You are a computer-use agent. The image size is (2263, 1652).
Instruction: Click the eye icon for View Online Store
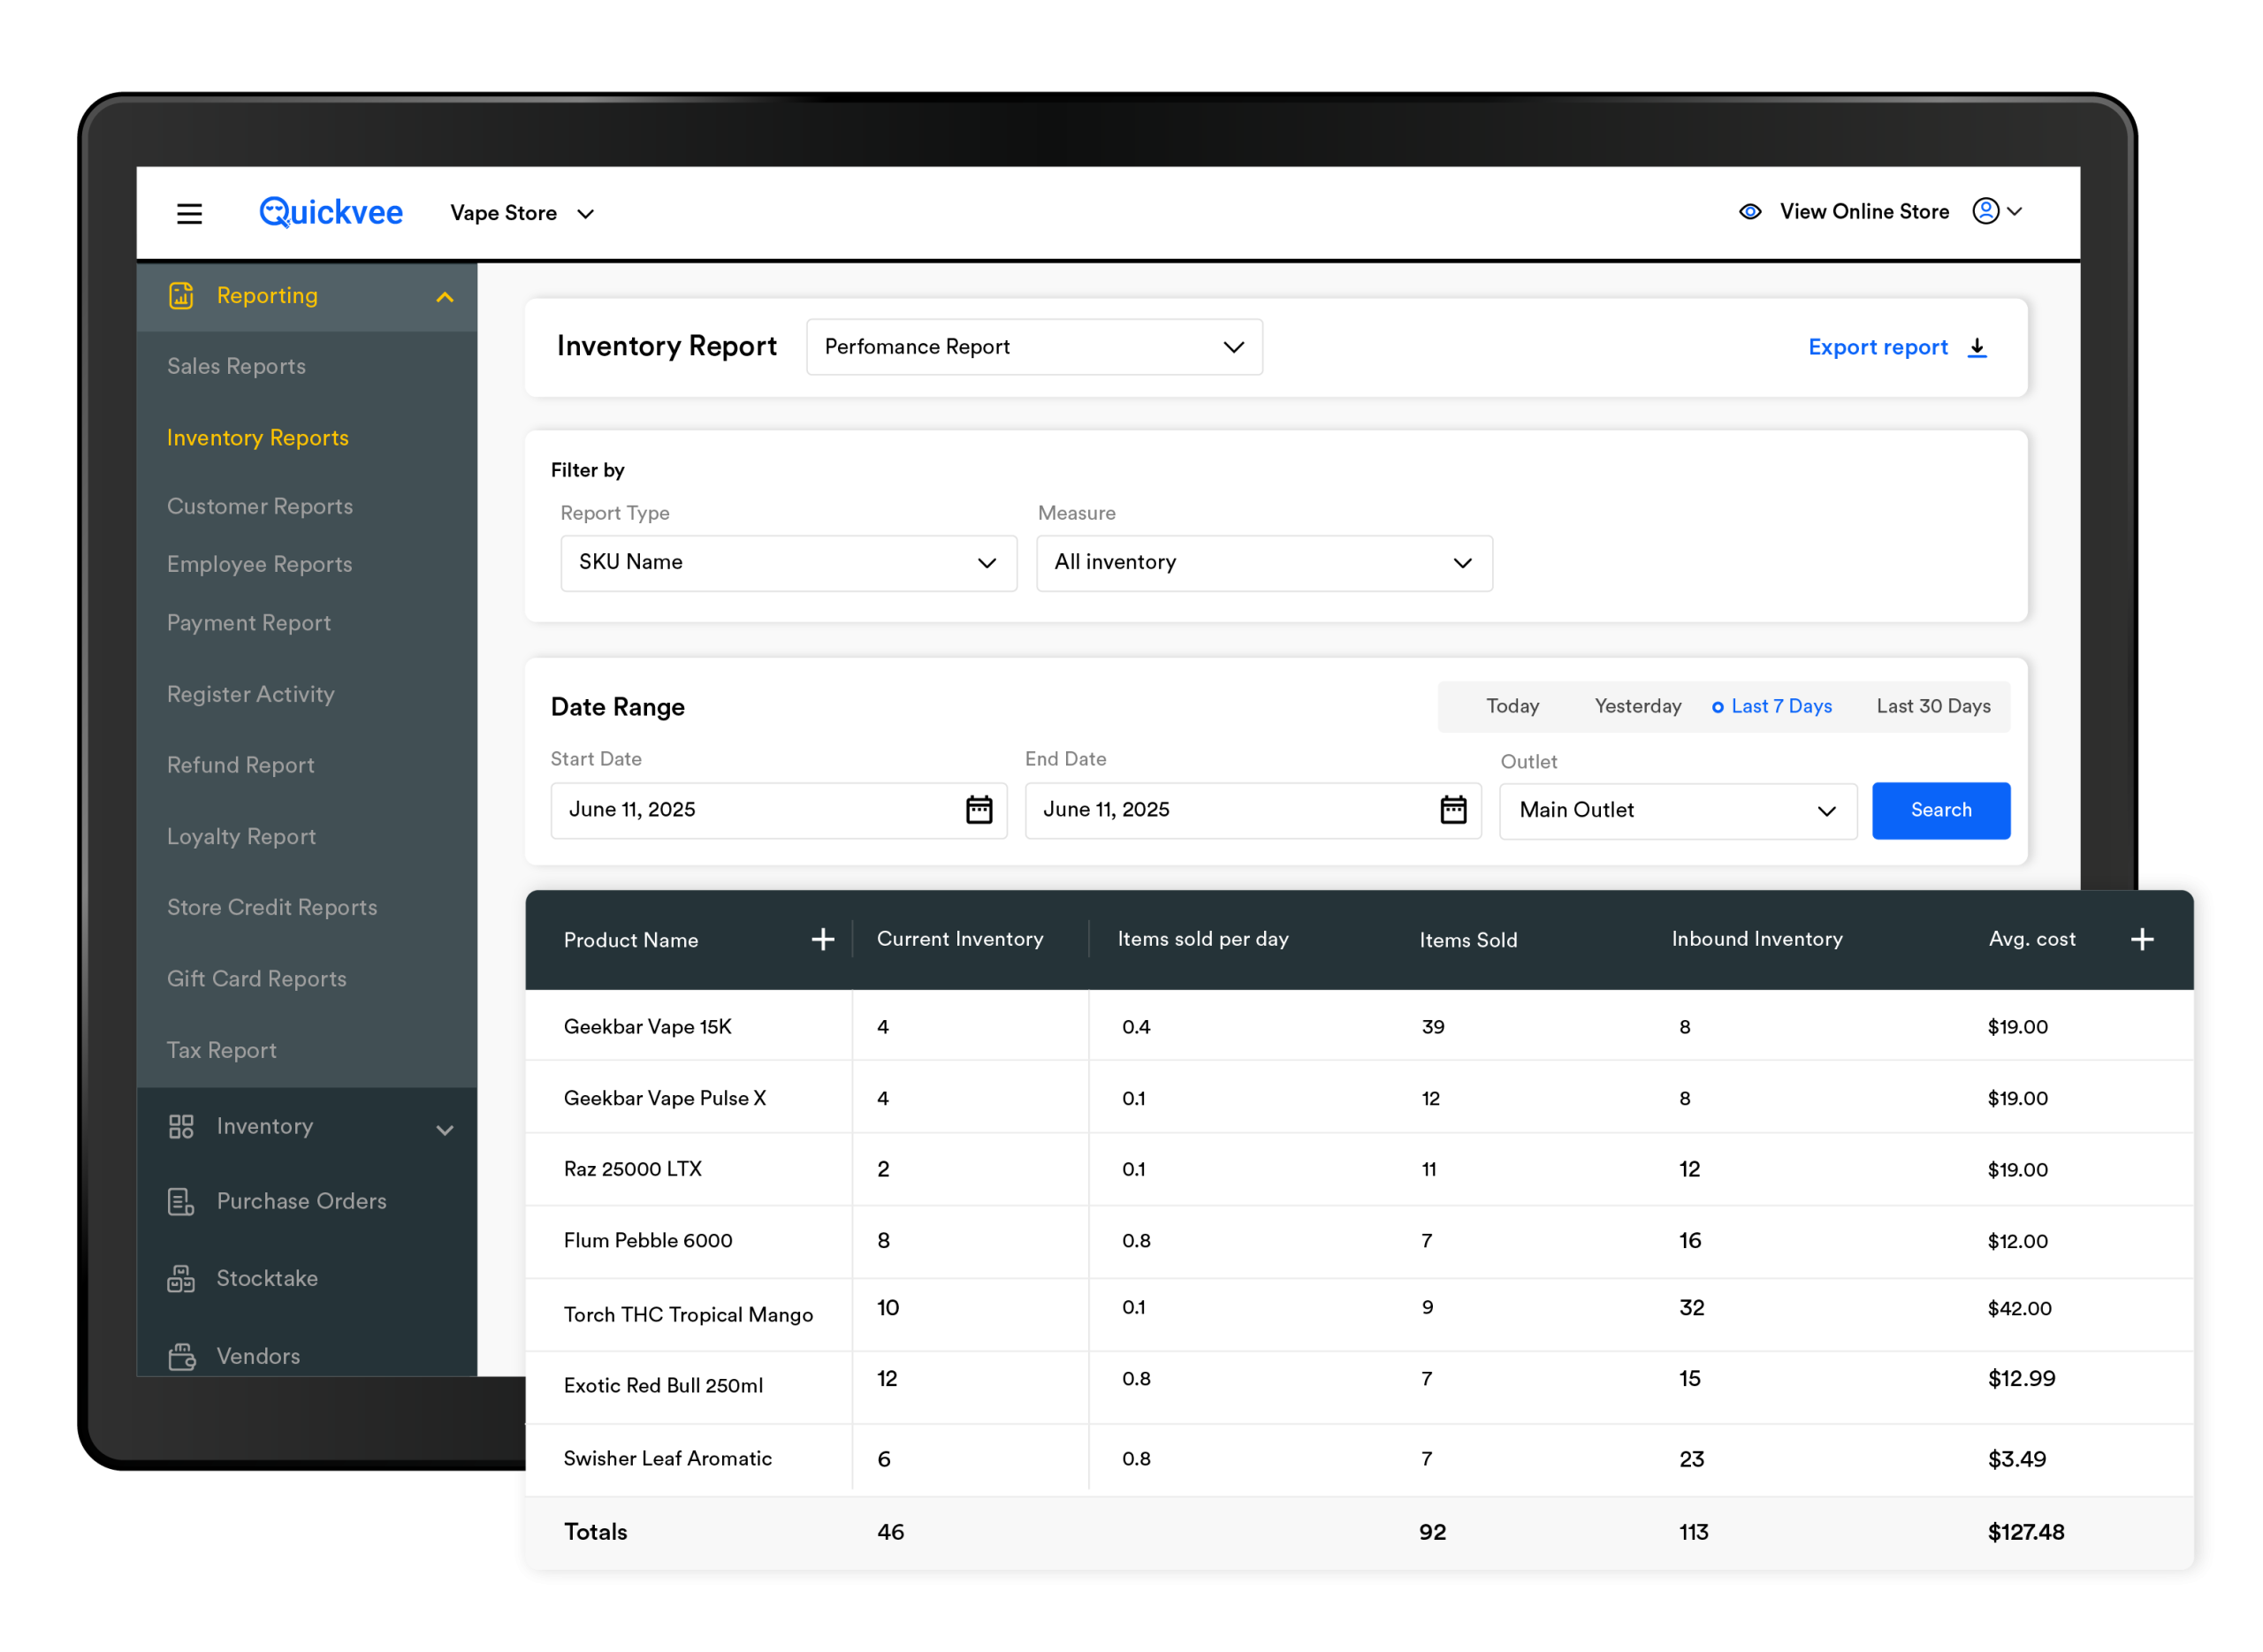pos(1749,212)
